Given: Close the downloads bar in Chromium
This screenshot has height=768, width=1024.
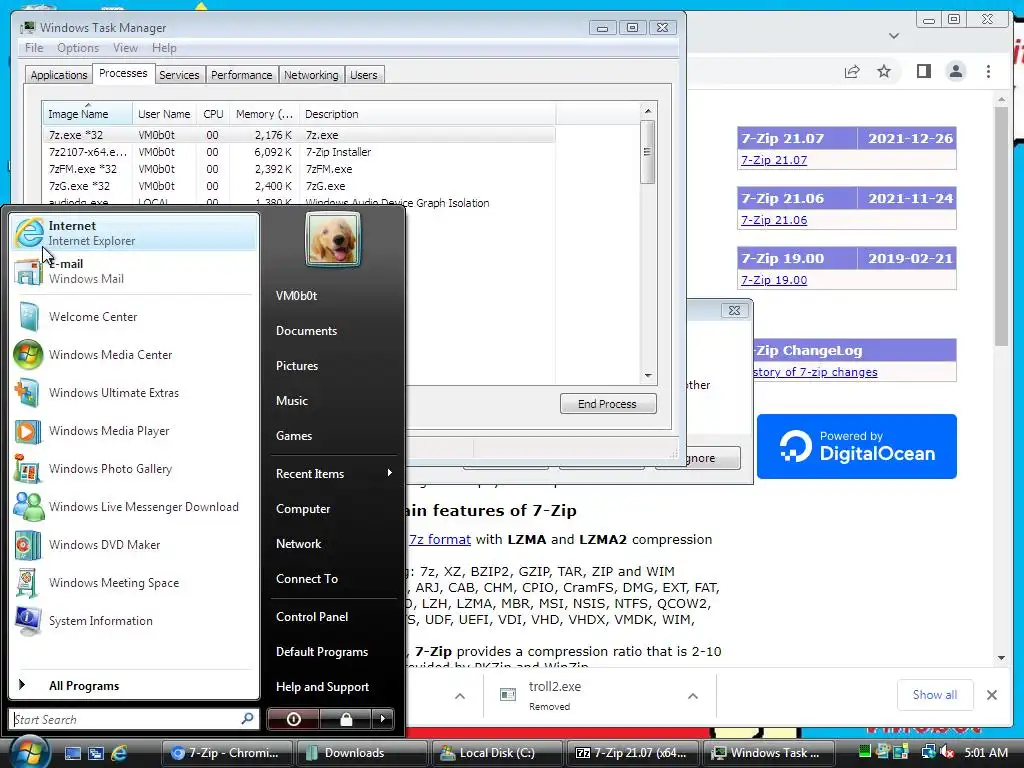Looking at the screenshot, I should click(x=991, y=695).
